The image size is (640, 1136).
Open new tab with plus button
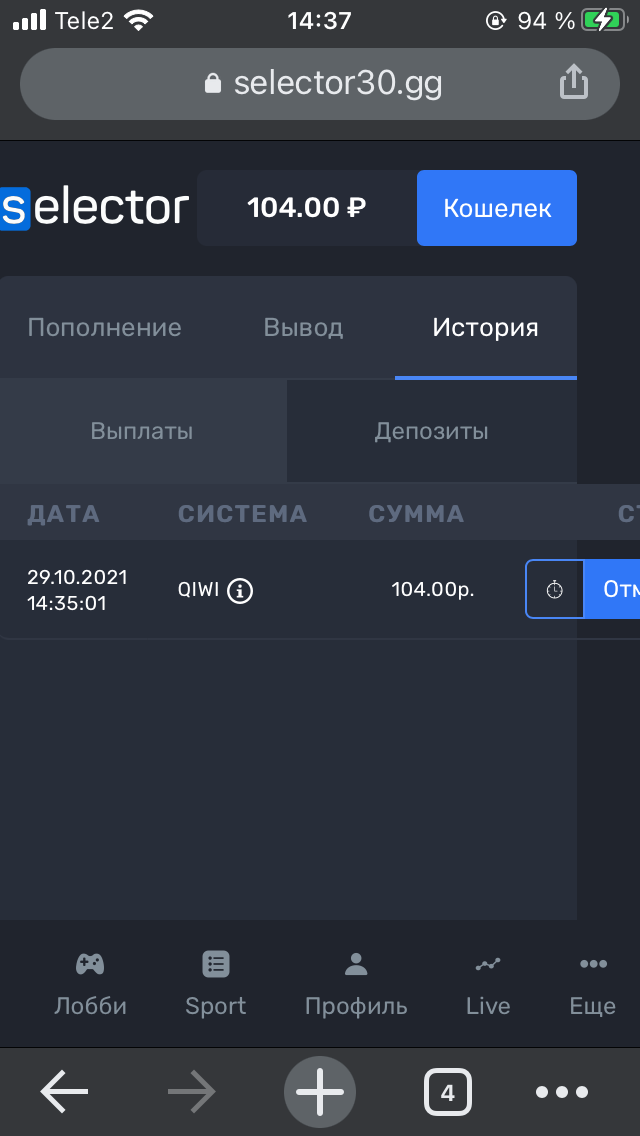[320, 1092]
